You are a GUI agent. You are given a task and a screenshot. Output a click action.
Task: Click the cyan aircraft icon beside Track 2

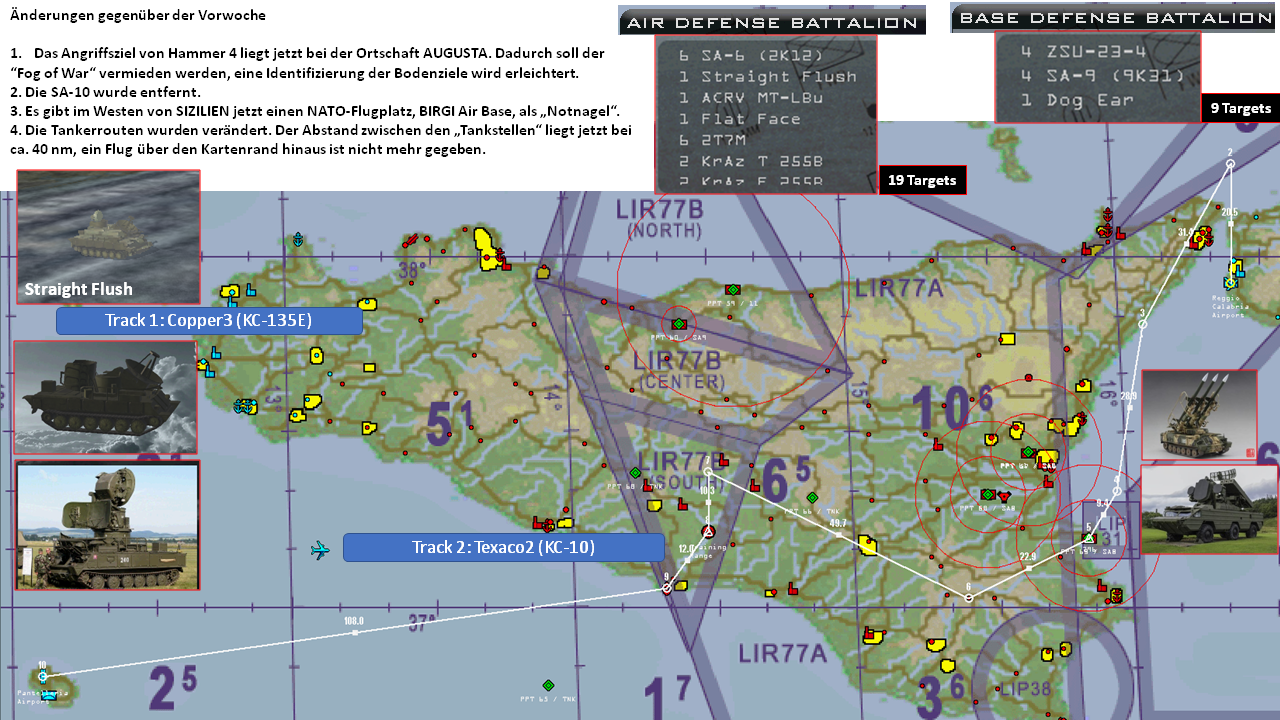tap(320, 550)
